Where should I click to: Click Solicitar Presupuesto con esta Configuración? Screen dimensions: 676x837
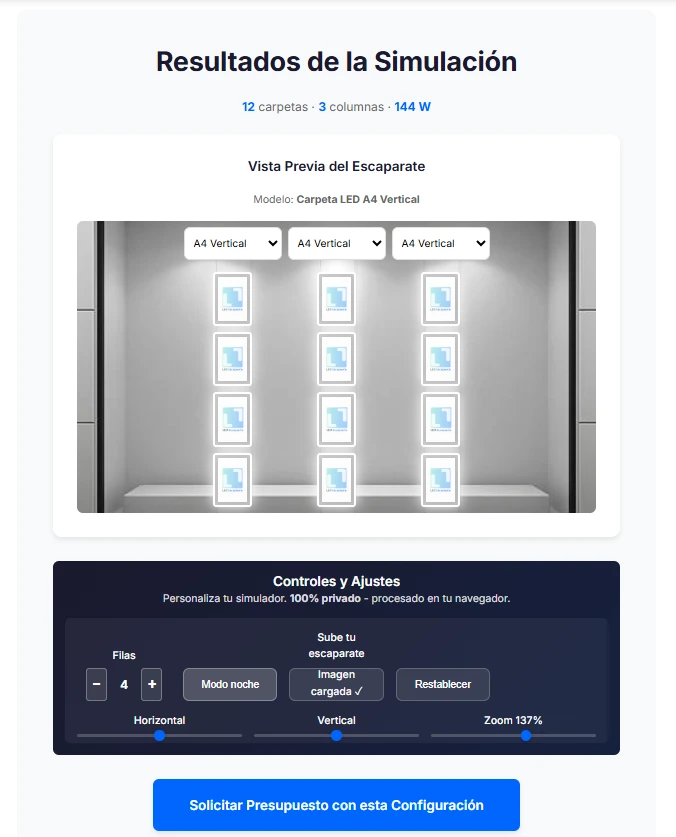[336, 805]
